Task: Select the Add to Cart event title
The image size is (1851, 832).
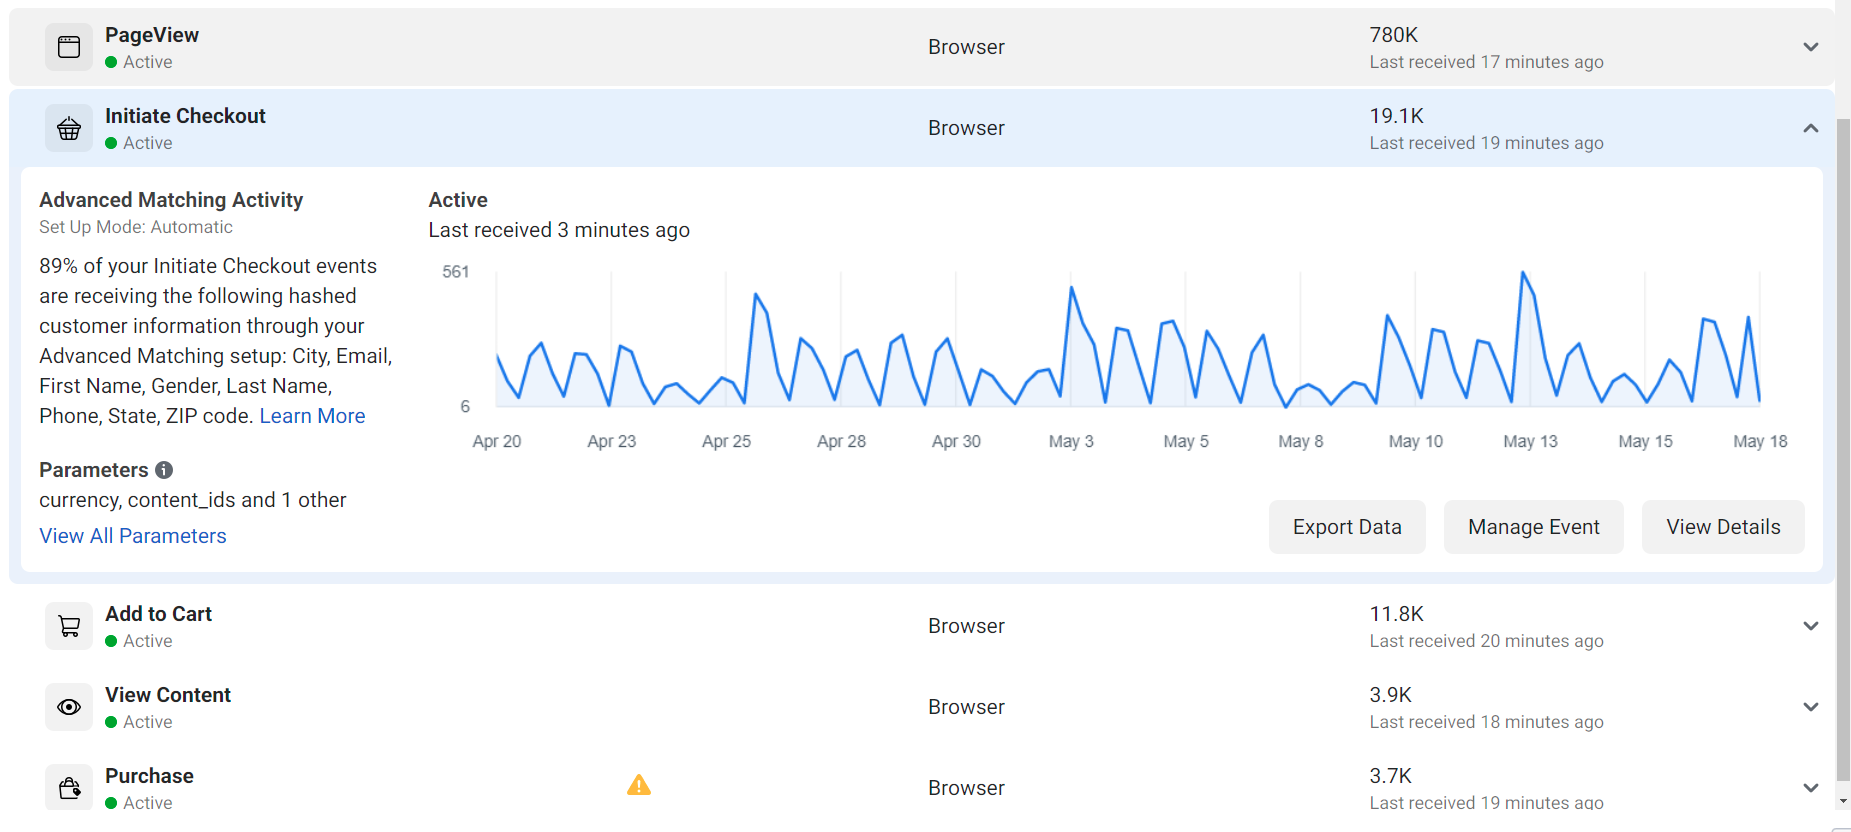Action: (158, 614)
